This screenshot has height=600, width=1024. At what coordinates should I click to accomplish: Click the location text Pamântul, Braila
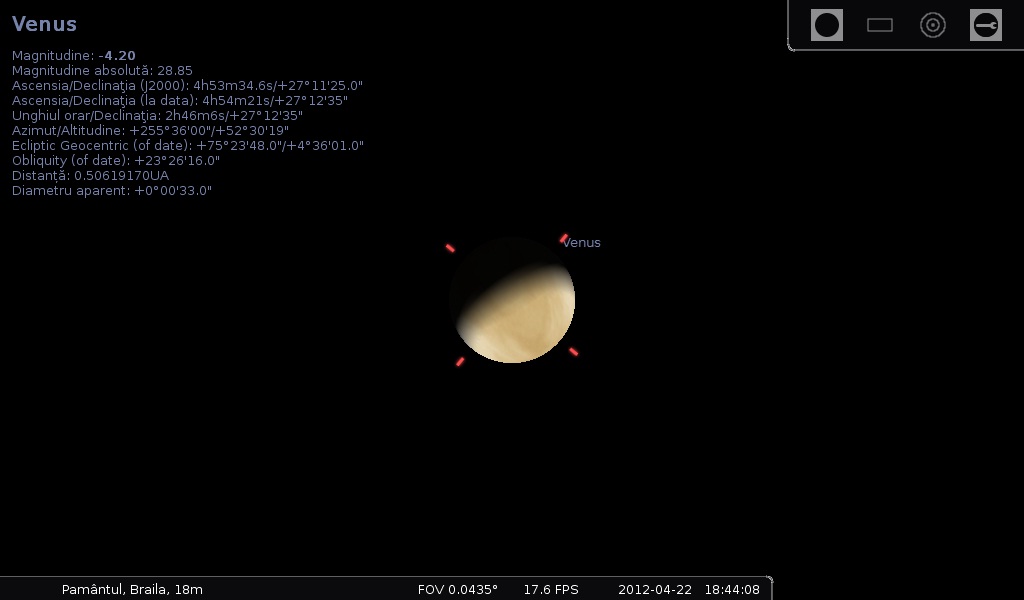pyautogui.click(x=132, y=589)
